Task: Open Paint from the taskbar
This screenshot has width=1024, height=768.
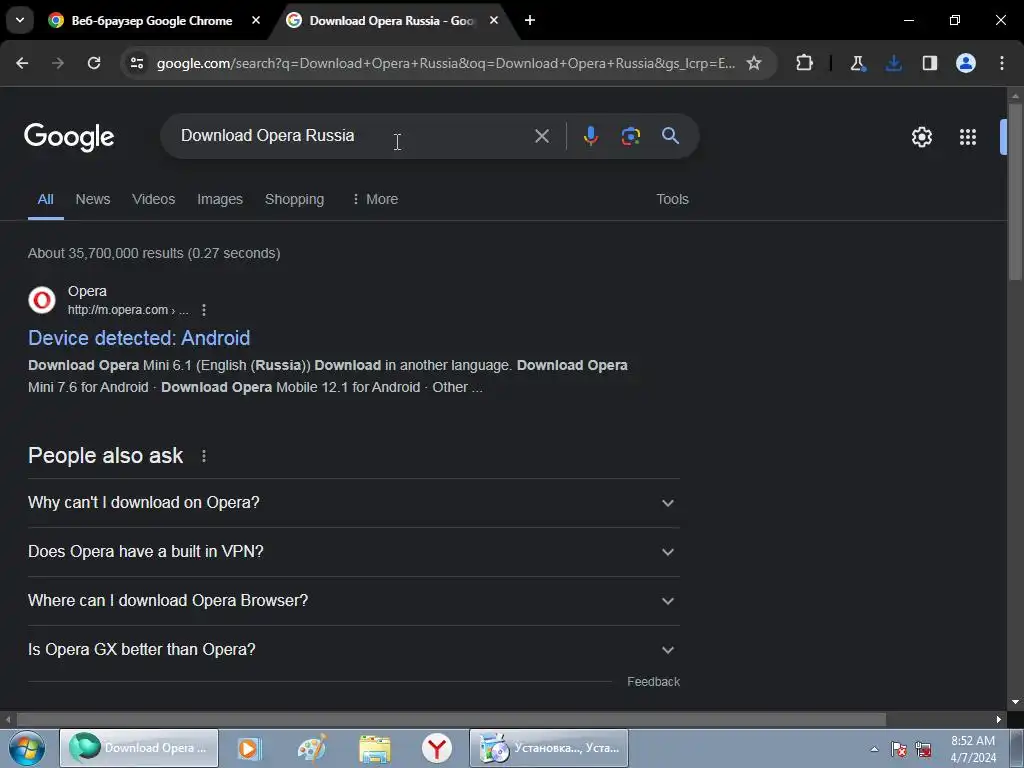Action: coord(312,748)
